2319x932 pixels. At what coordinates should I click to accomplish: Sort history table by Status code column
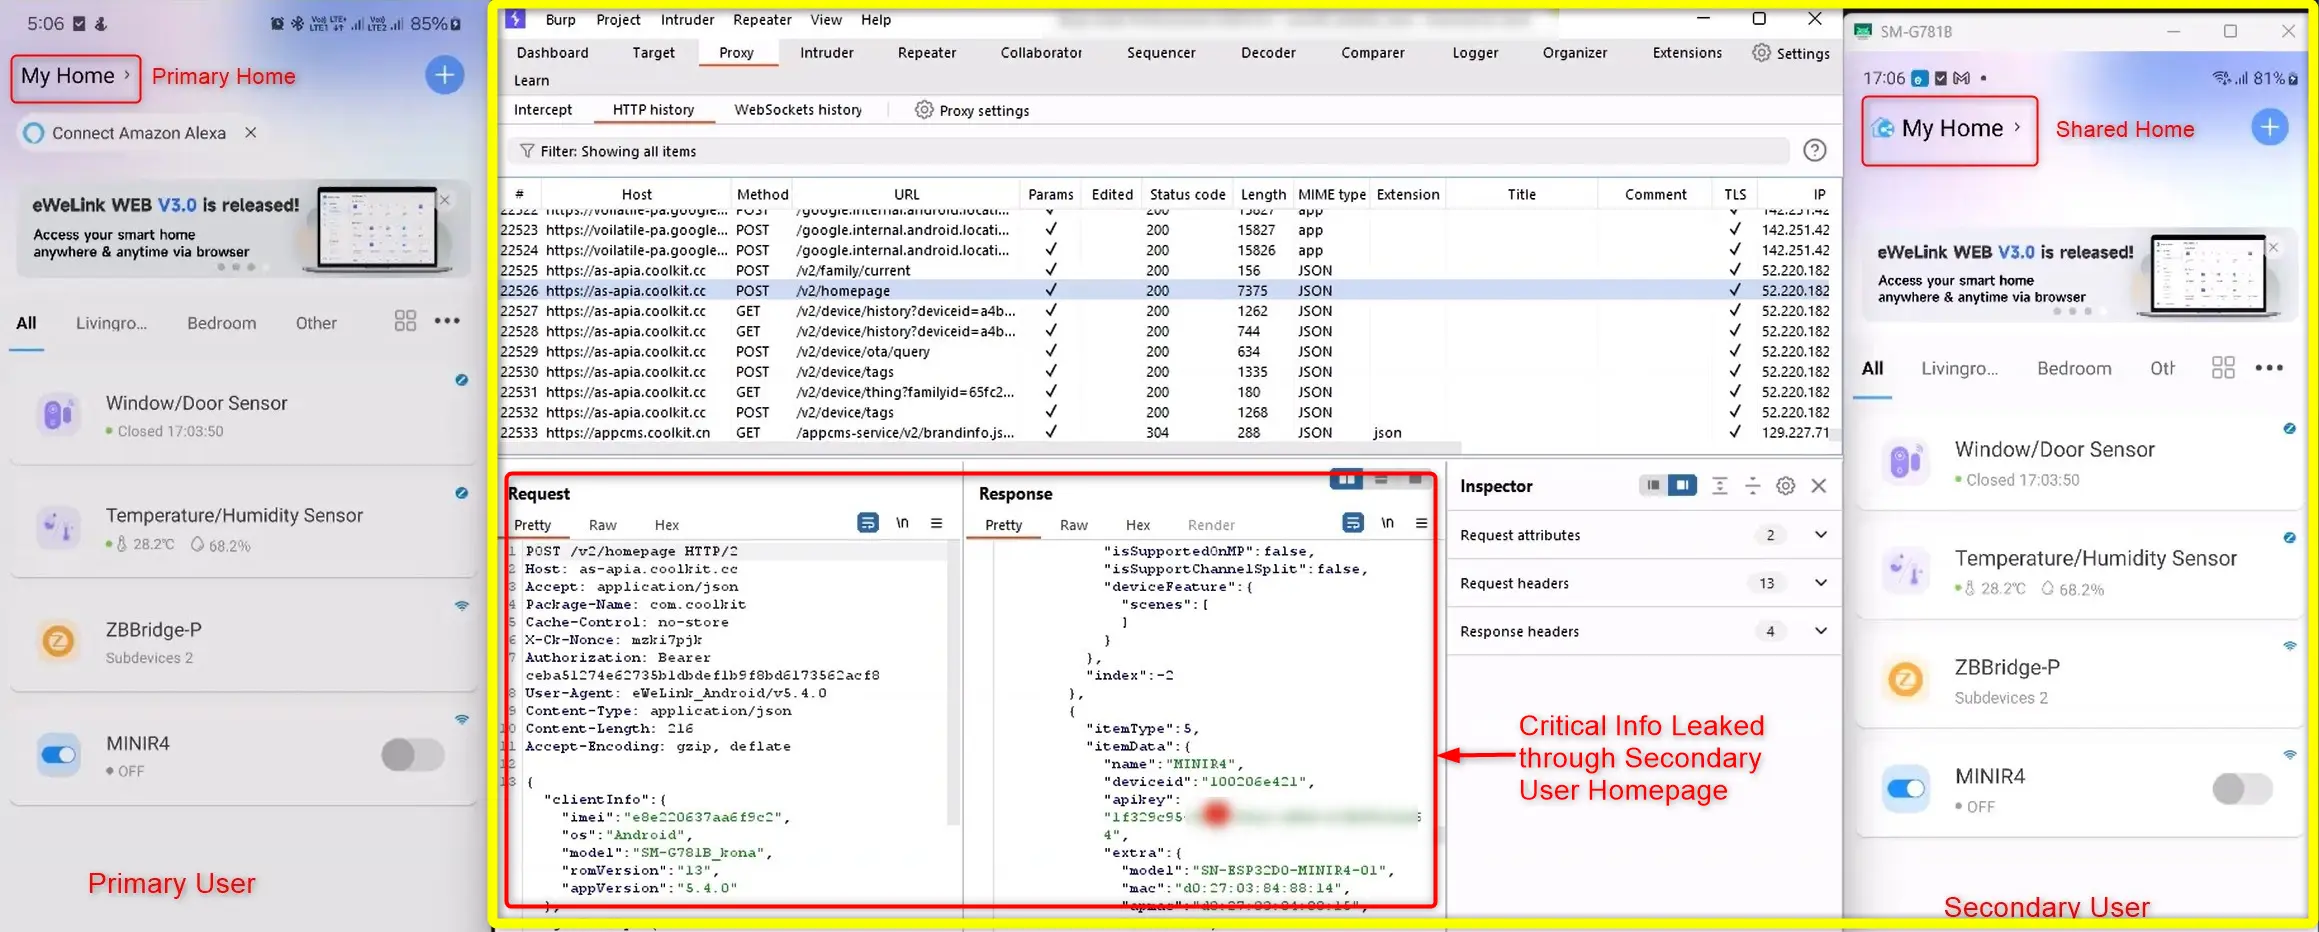[1187, 194]
